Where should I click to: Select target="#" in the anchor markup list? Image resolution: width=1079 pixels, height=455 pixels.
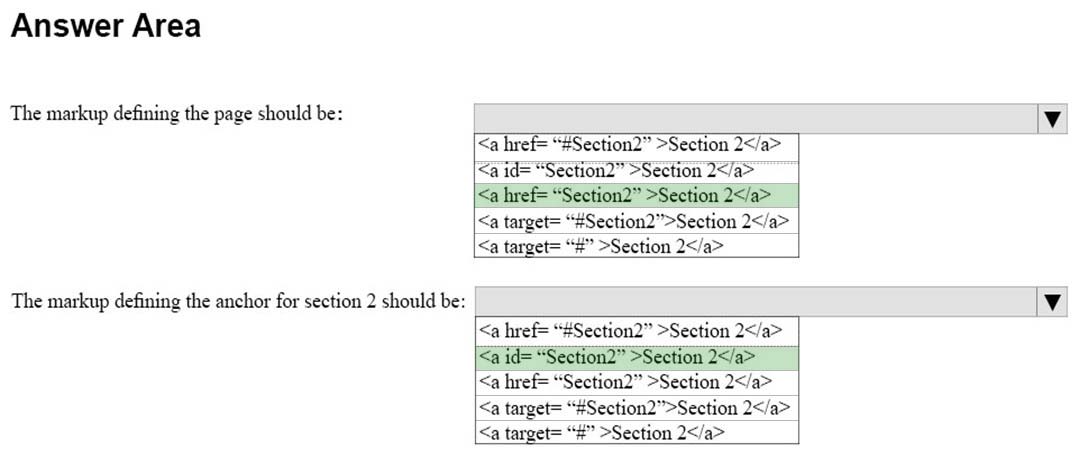[637, 432]
